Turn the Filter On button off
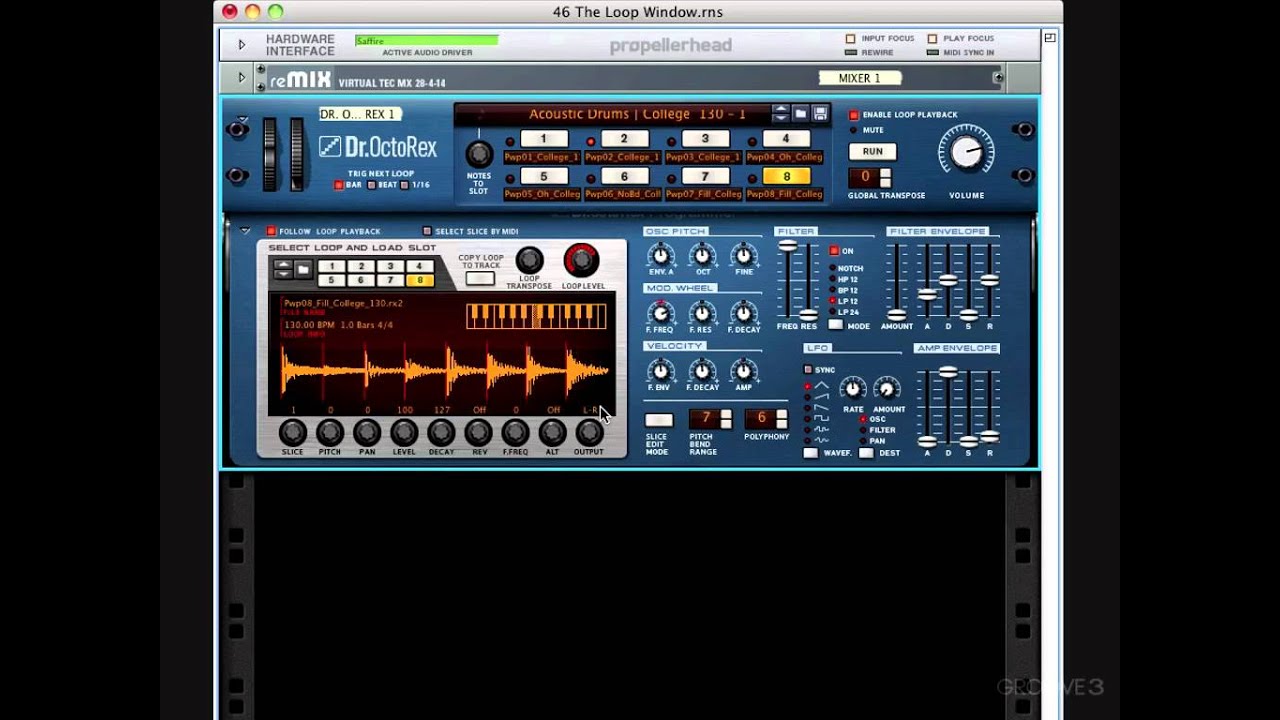 coord(834,251)
